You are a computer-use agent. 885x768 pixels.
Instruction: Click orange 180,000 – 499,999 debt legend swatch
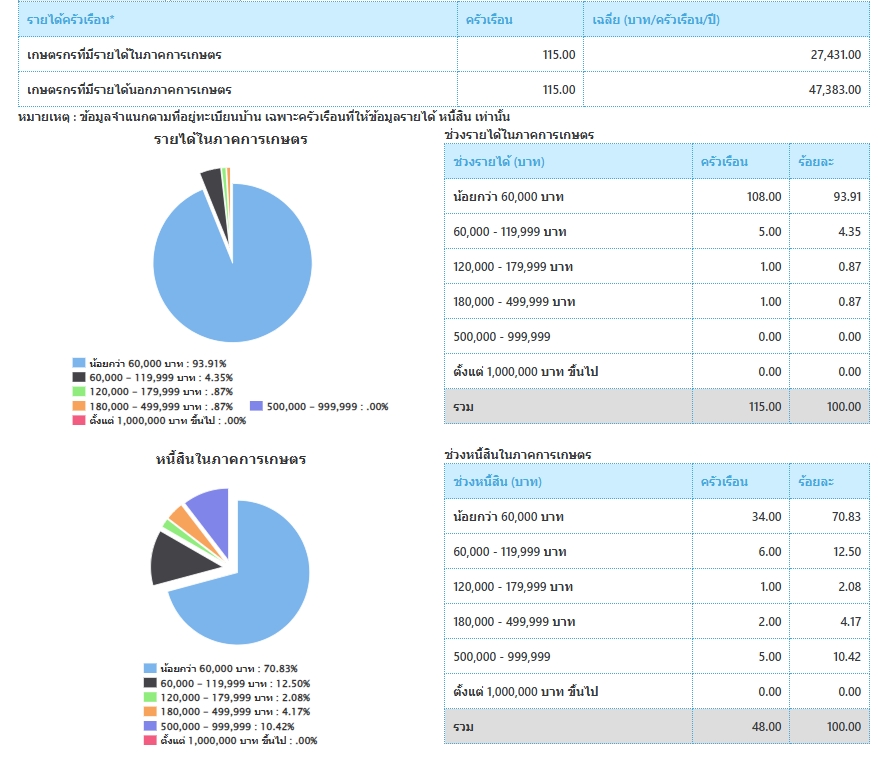(x=150, y=711)
